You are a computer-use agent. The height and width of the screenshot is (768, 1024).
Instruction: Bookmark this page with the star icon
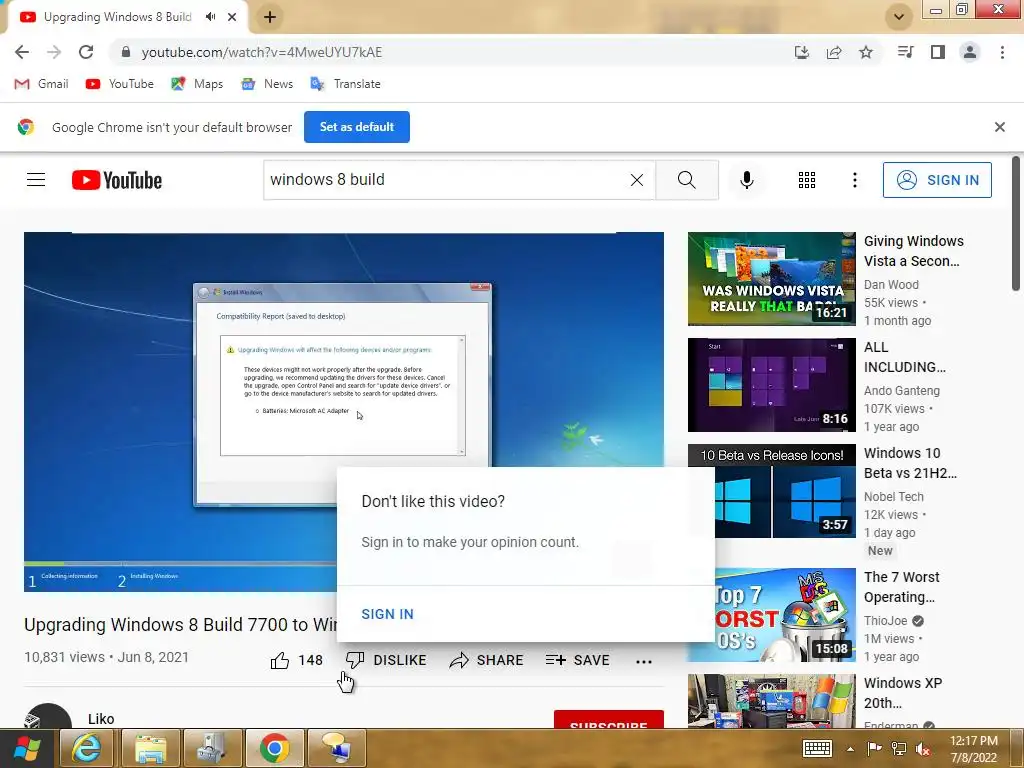pos(866,52)
